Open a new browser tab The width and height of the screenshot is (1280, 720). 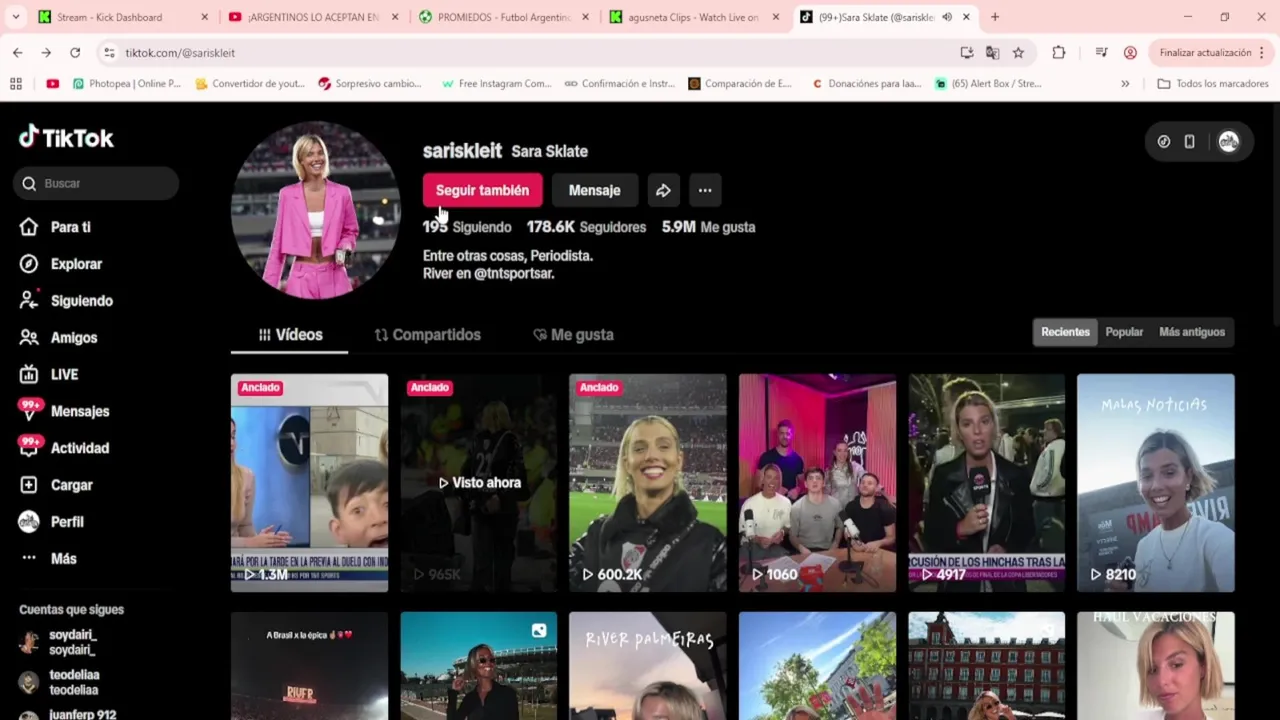point(995,17)
